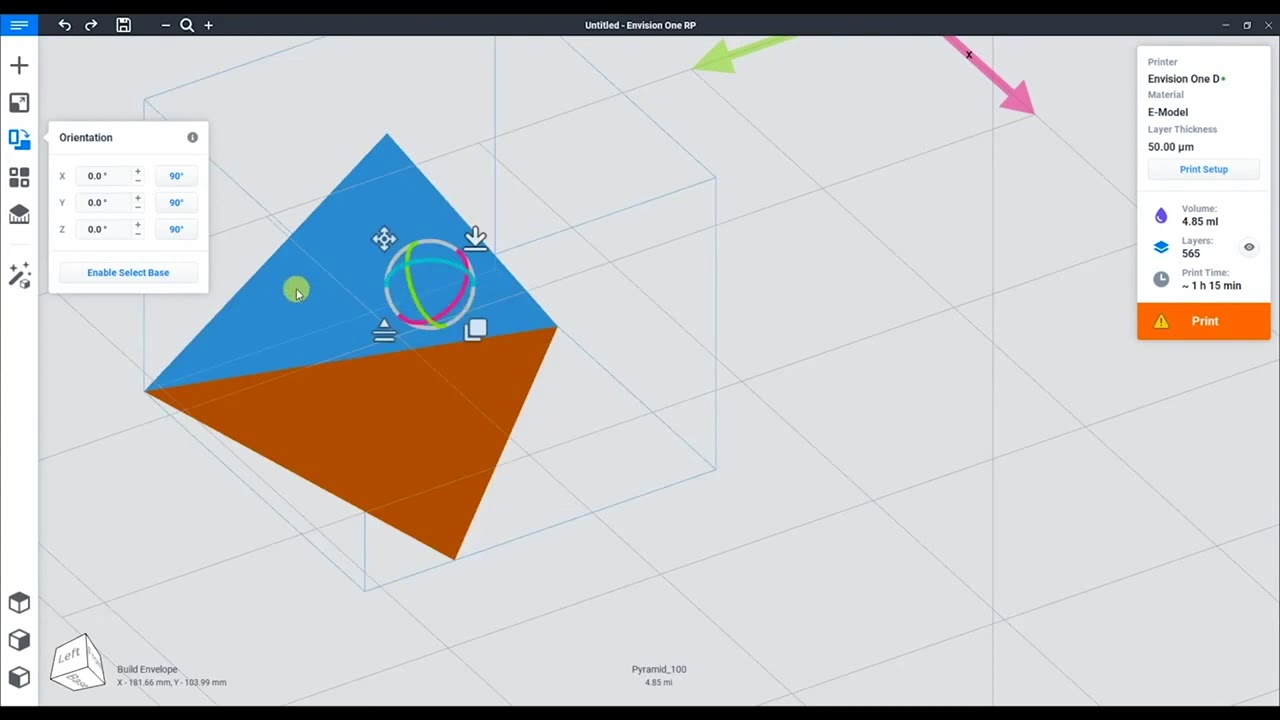
Task: Maximize the Envision One RP window
Action: coord(1247,25)
